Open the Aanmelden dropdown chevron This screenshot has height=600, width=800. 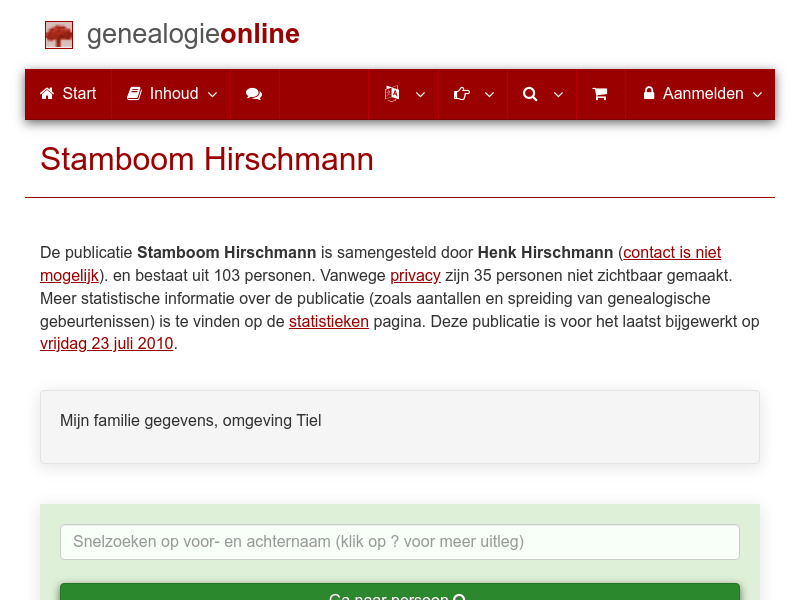coord(758,95)
